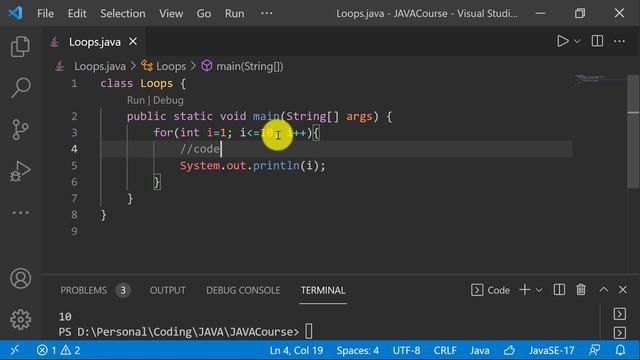Create a new terminal with plus icon

(525, 290)
